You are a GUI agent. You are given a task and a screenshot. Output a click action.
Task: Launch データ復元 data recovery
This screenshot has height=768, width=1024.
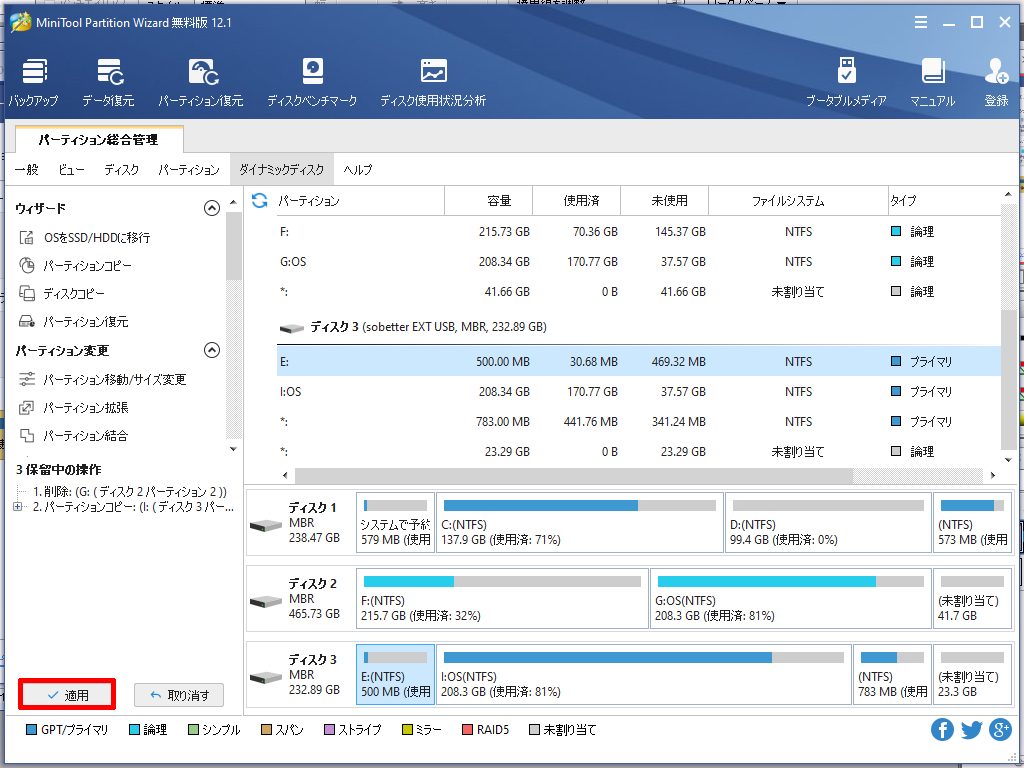tap(108, 82)
